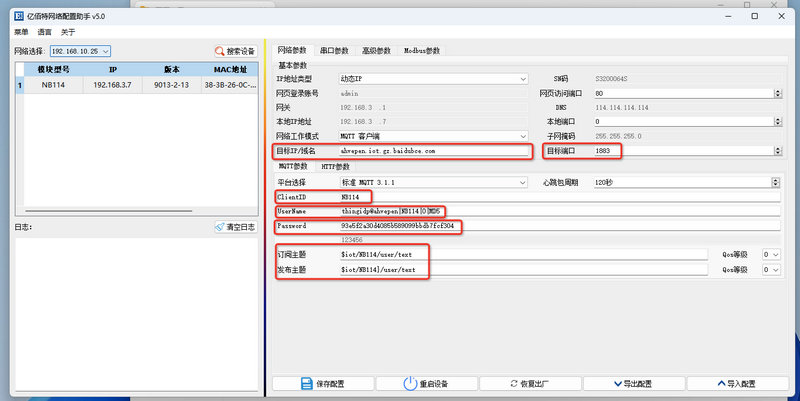Expand the 平台选择 platform dropdown
The width and height of the screenshot is (800, 401).
523,183
